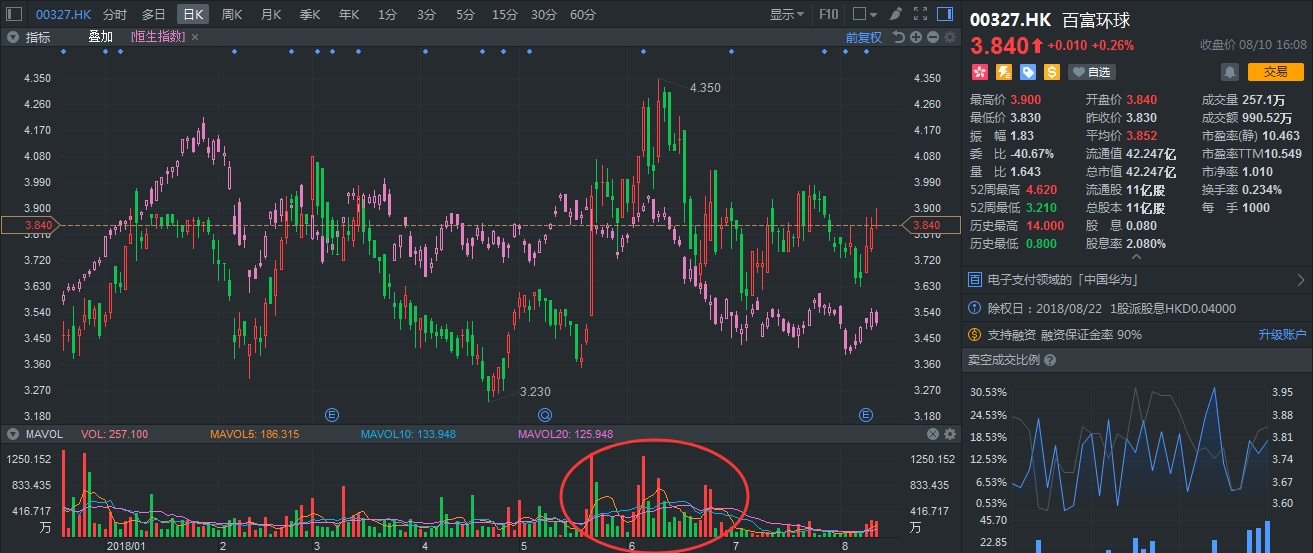
Task: Click the 升级账户 link
Action: (x=1282, y=334)
